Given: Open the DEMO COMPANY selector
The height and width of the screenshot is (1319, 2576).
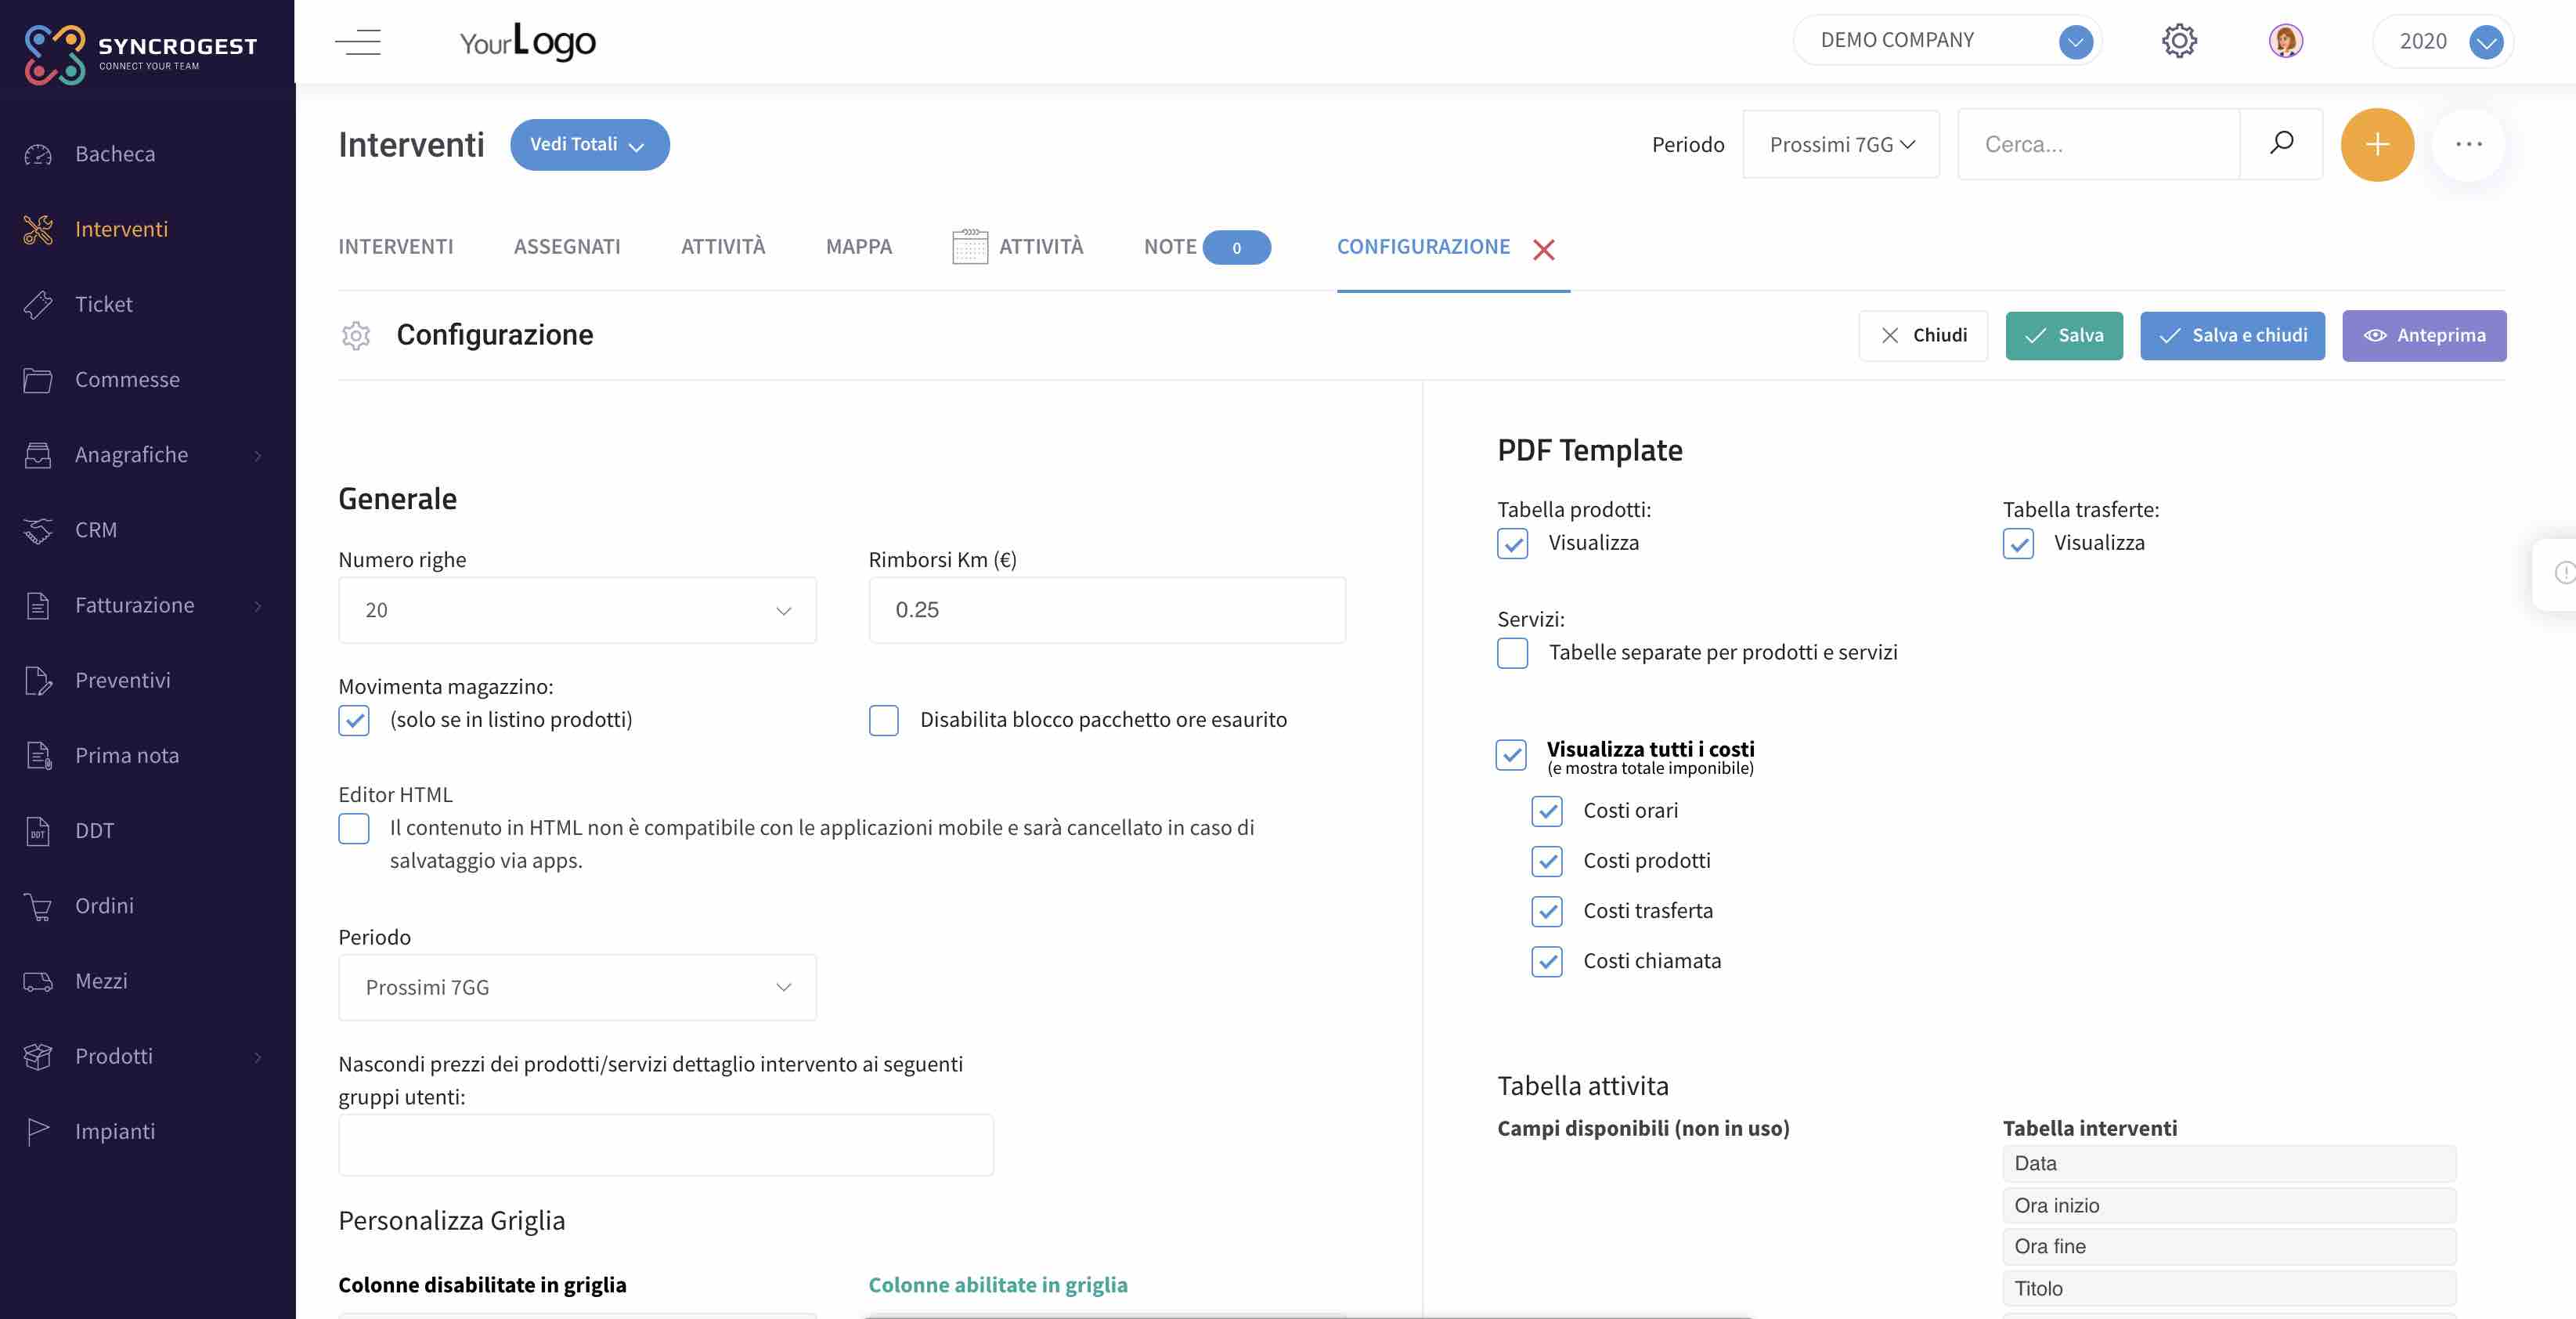Looking at the screenshot, I should click(x=1947, y=41).
